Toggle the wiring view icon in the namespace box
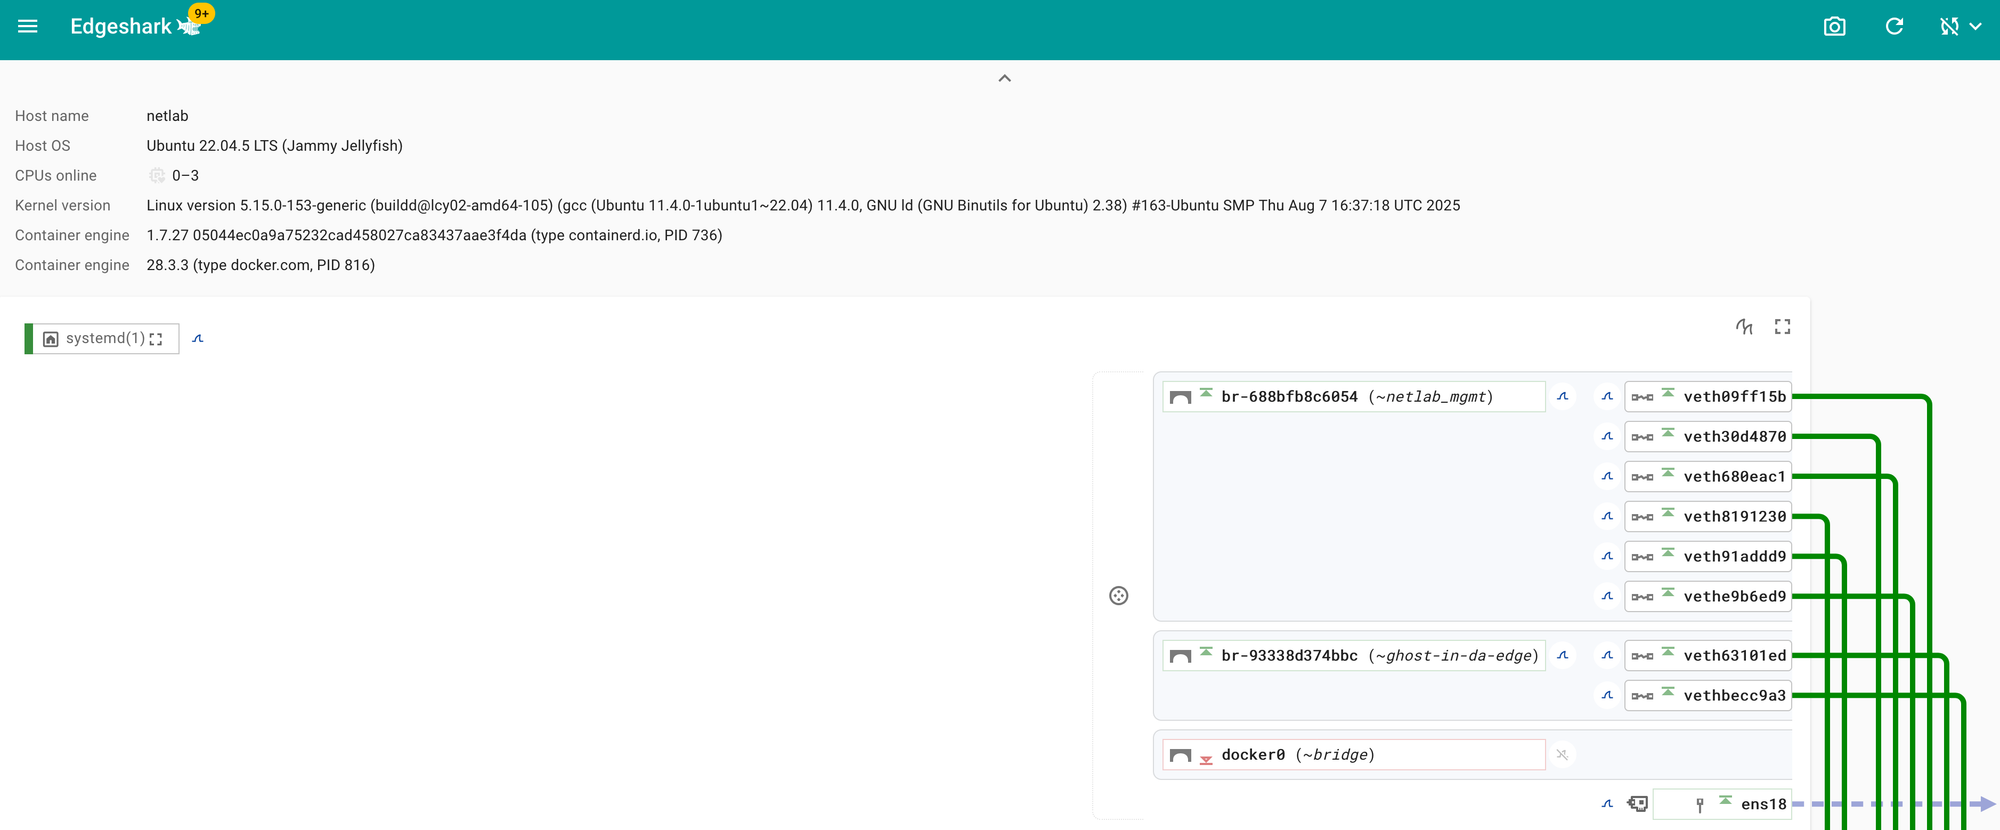2000x830 pixels. click(x=1744, y=327)
